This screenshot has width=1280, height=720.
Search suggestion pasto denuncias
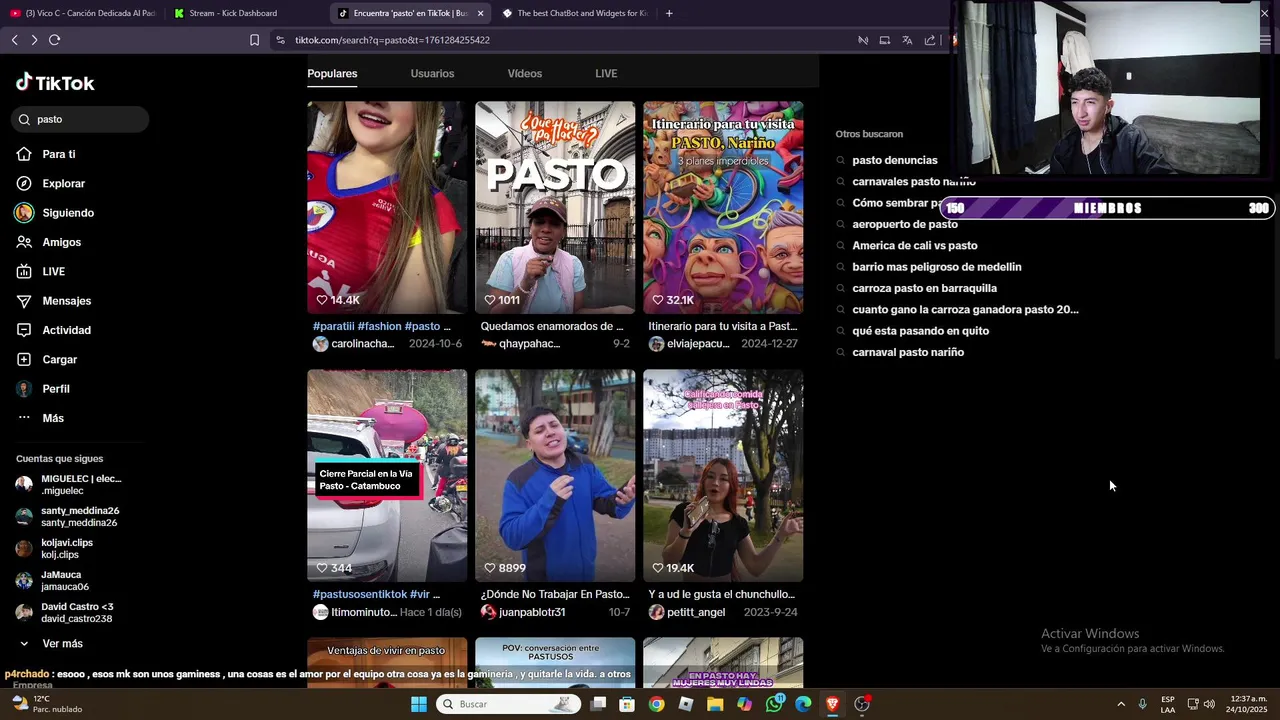coord(894,160)
